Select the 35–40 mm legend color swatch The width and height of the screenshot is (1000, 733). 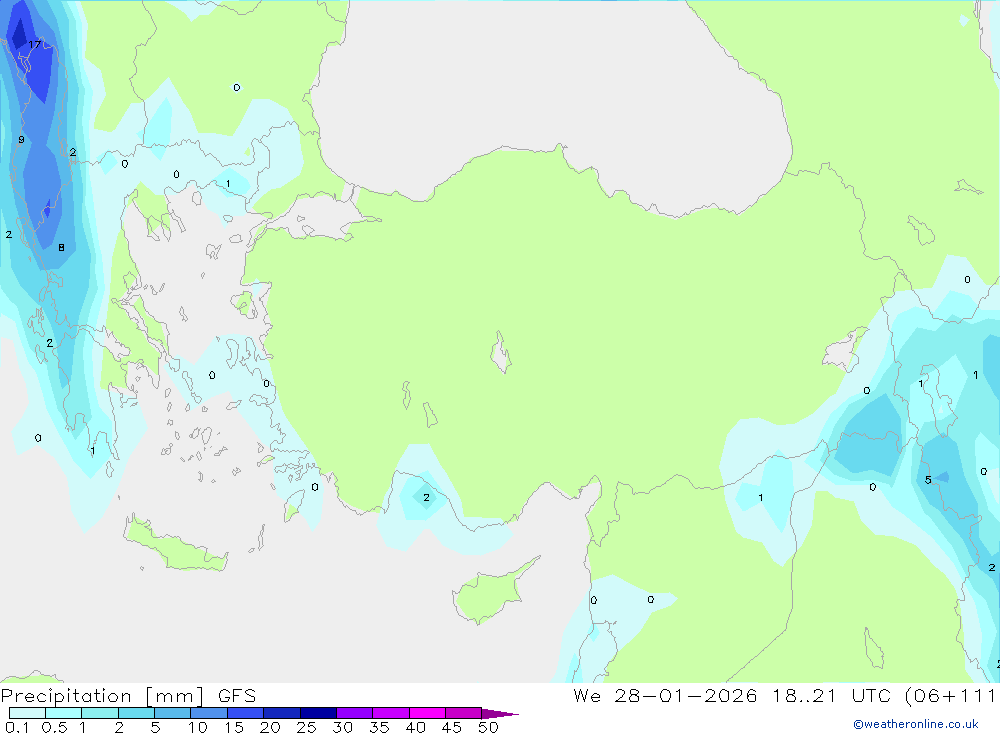[391, 713]
